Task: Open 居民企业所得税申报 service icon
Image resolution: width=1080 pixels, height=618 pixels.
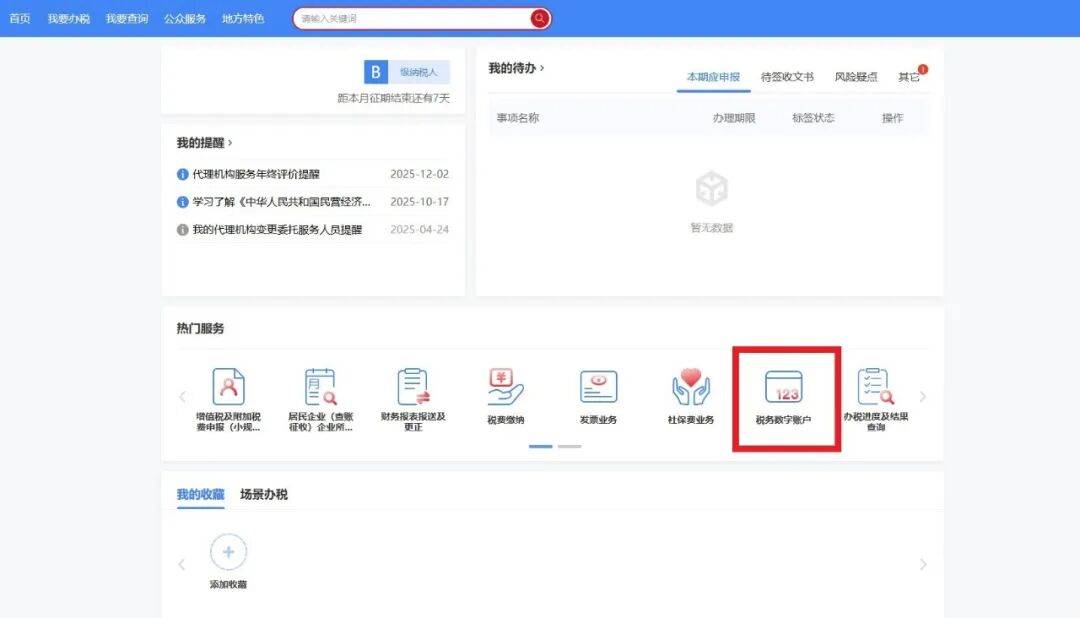Action: point(320,387)
